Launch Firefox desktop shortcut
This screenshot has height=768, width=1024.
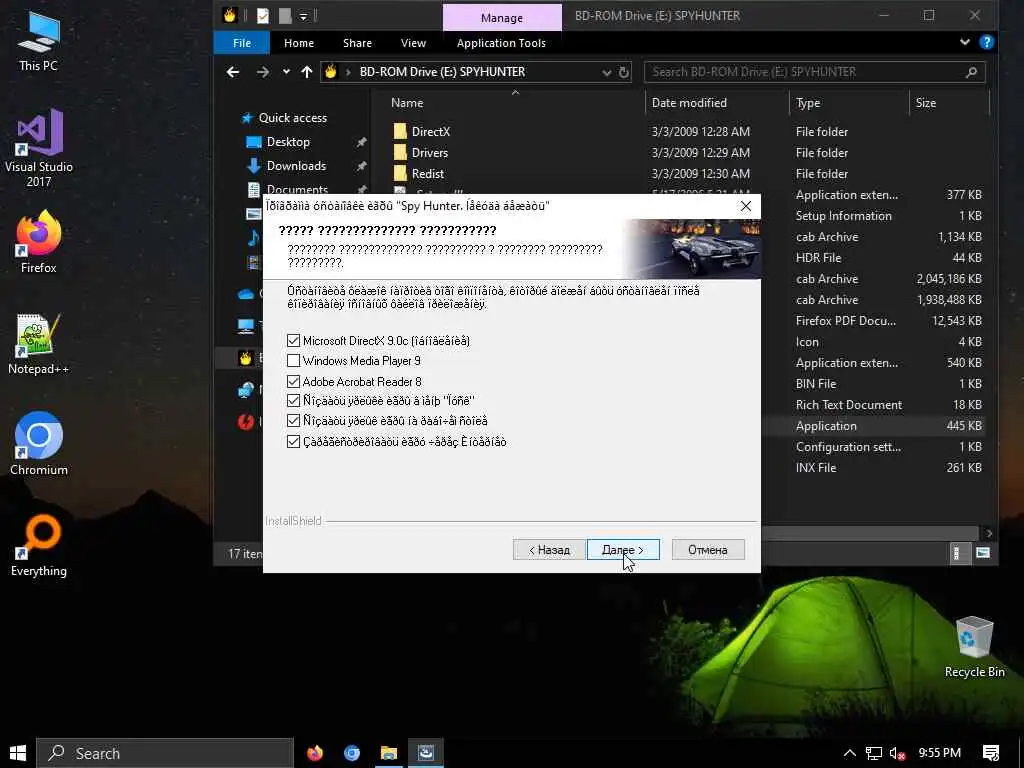tap(39, 242)
